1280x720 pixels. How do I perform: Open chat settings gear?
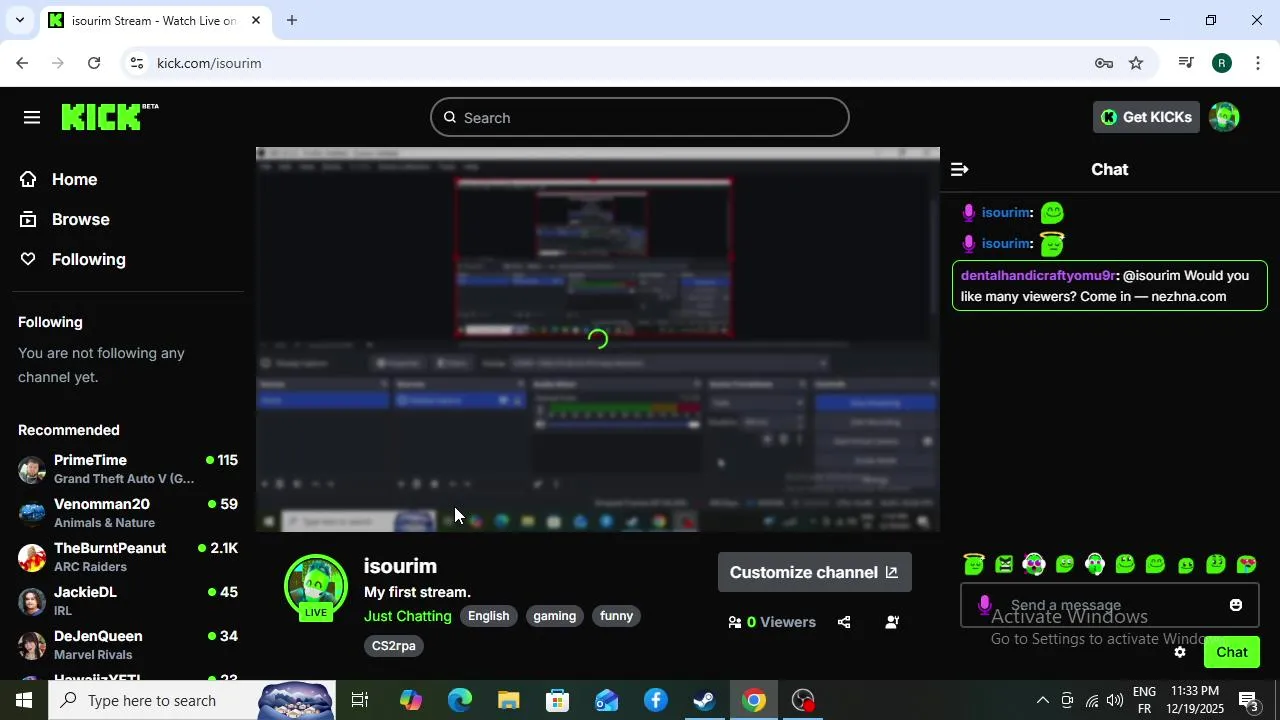point(1180,652)
